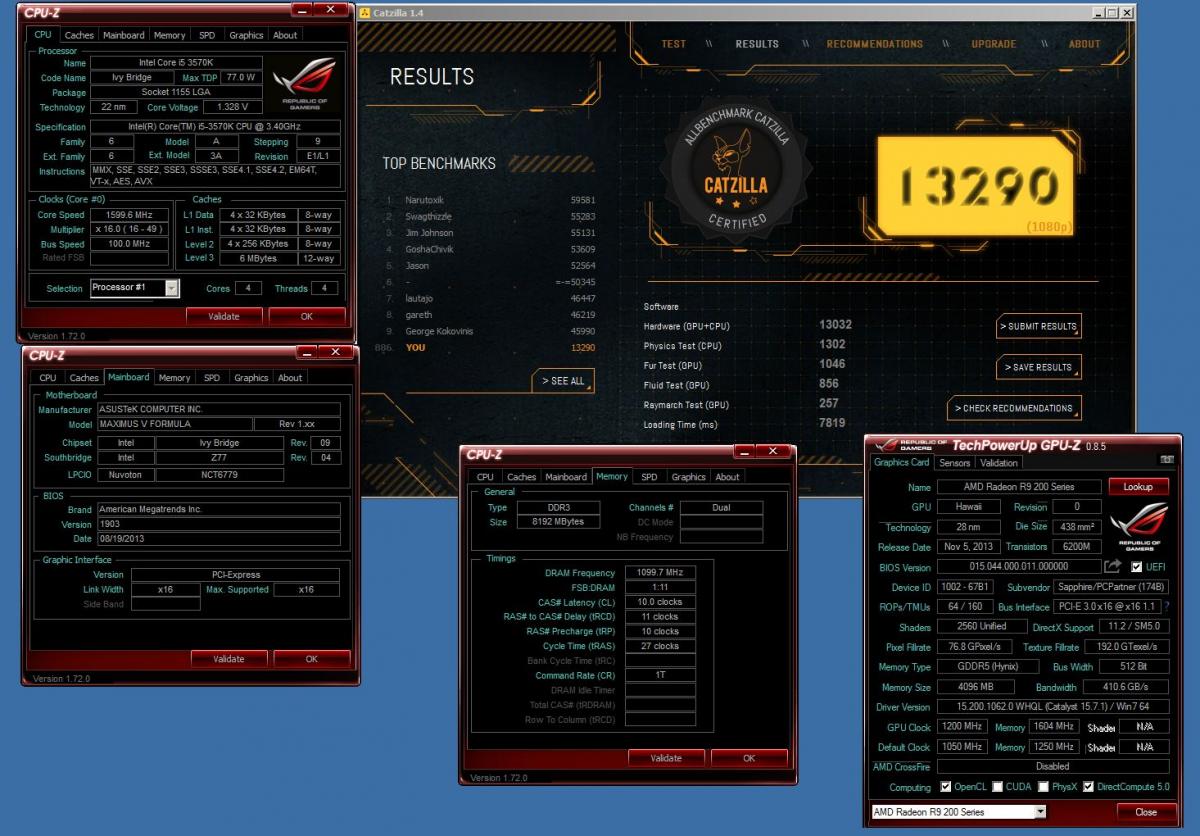The height and width of the screenshot is (836, 1200).
Task: Click Validate in CPU-Z memory window
Action: tap(666, 758)
